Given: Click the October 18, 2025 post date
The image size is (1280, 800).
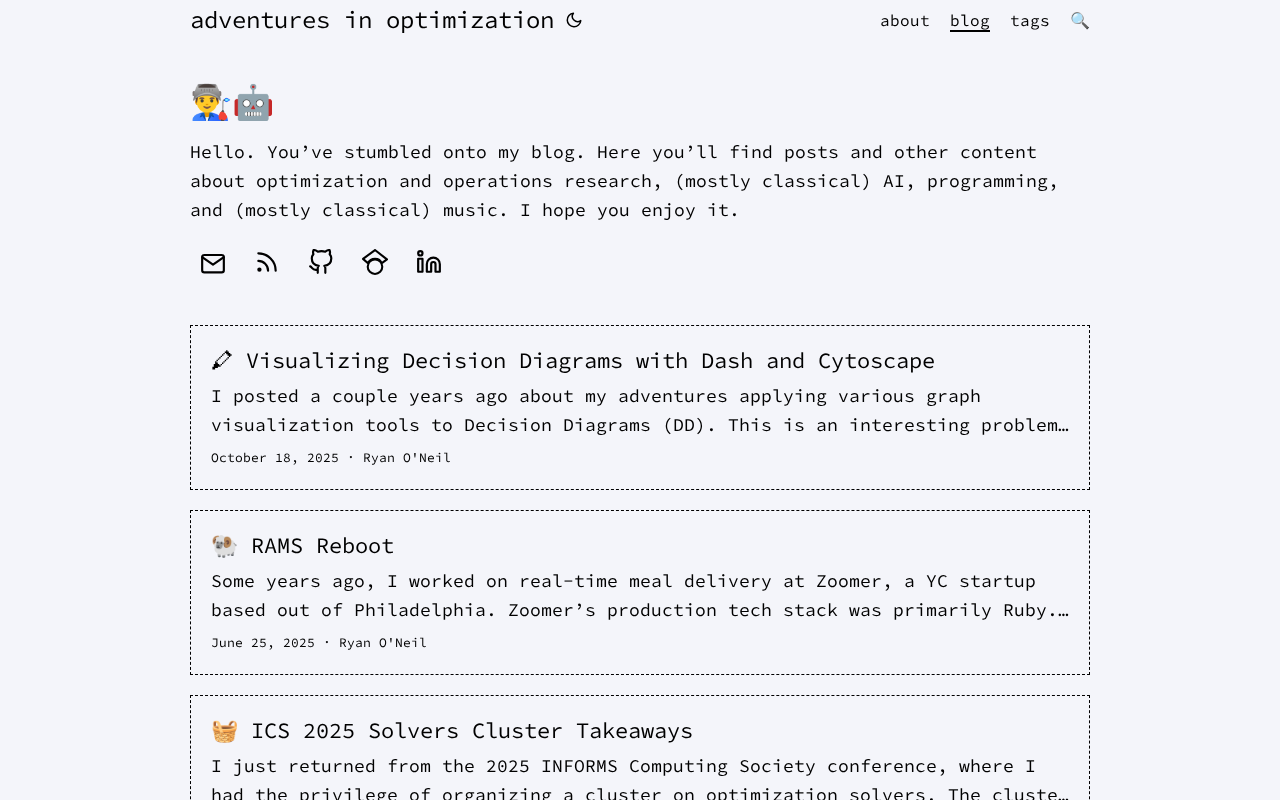Looking at the screenshot, I should [x=275, y=458].
